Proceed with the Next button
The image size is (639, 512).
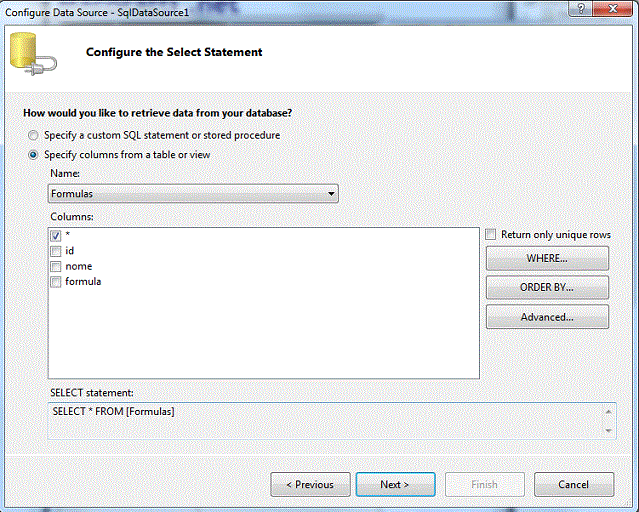395,484
